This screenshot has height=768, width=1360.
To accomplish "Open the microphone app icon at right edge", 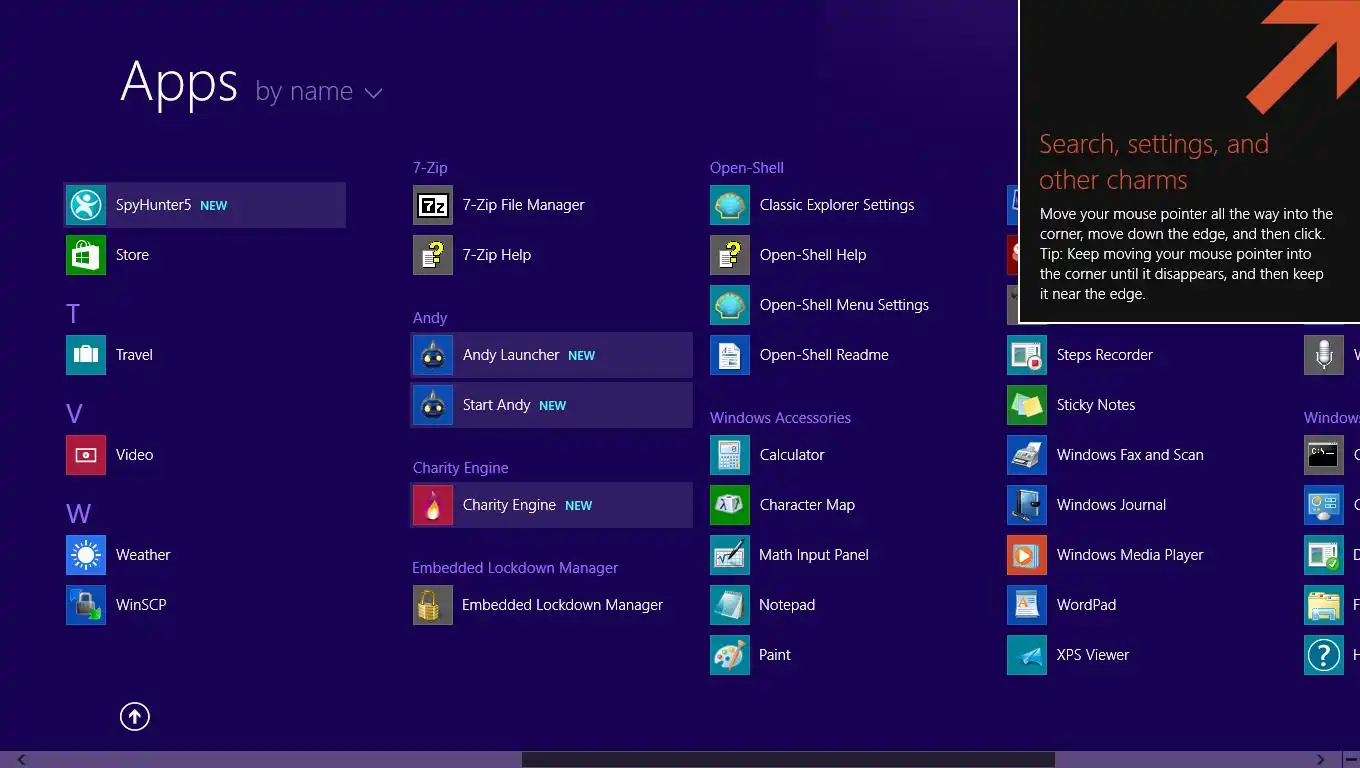I will [x=1324, y=355].
